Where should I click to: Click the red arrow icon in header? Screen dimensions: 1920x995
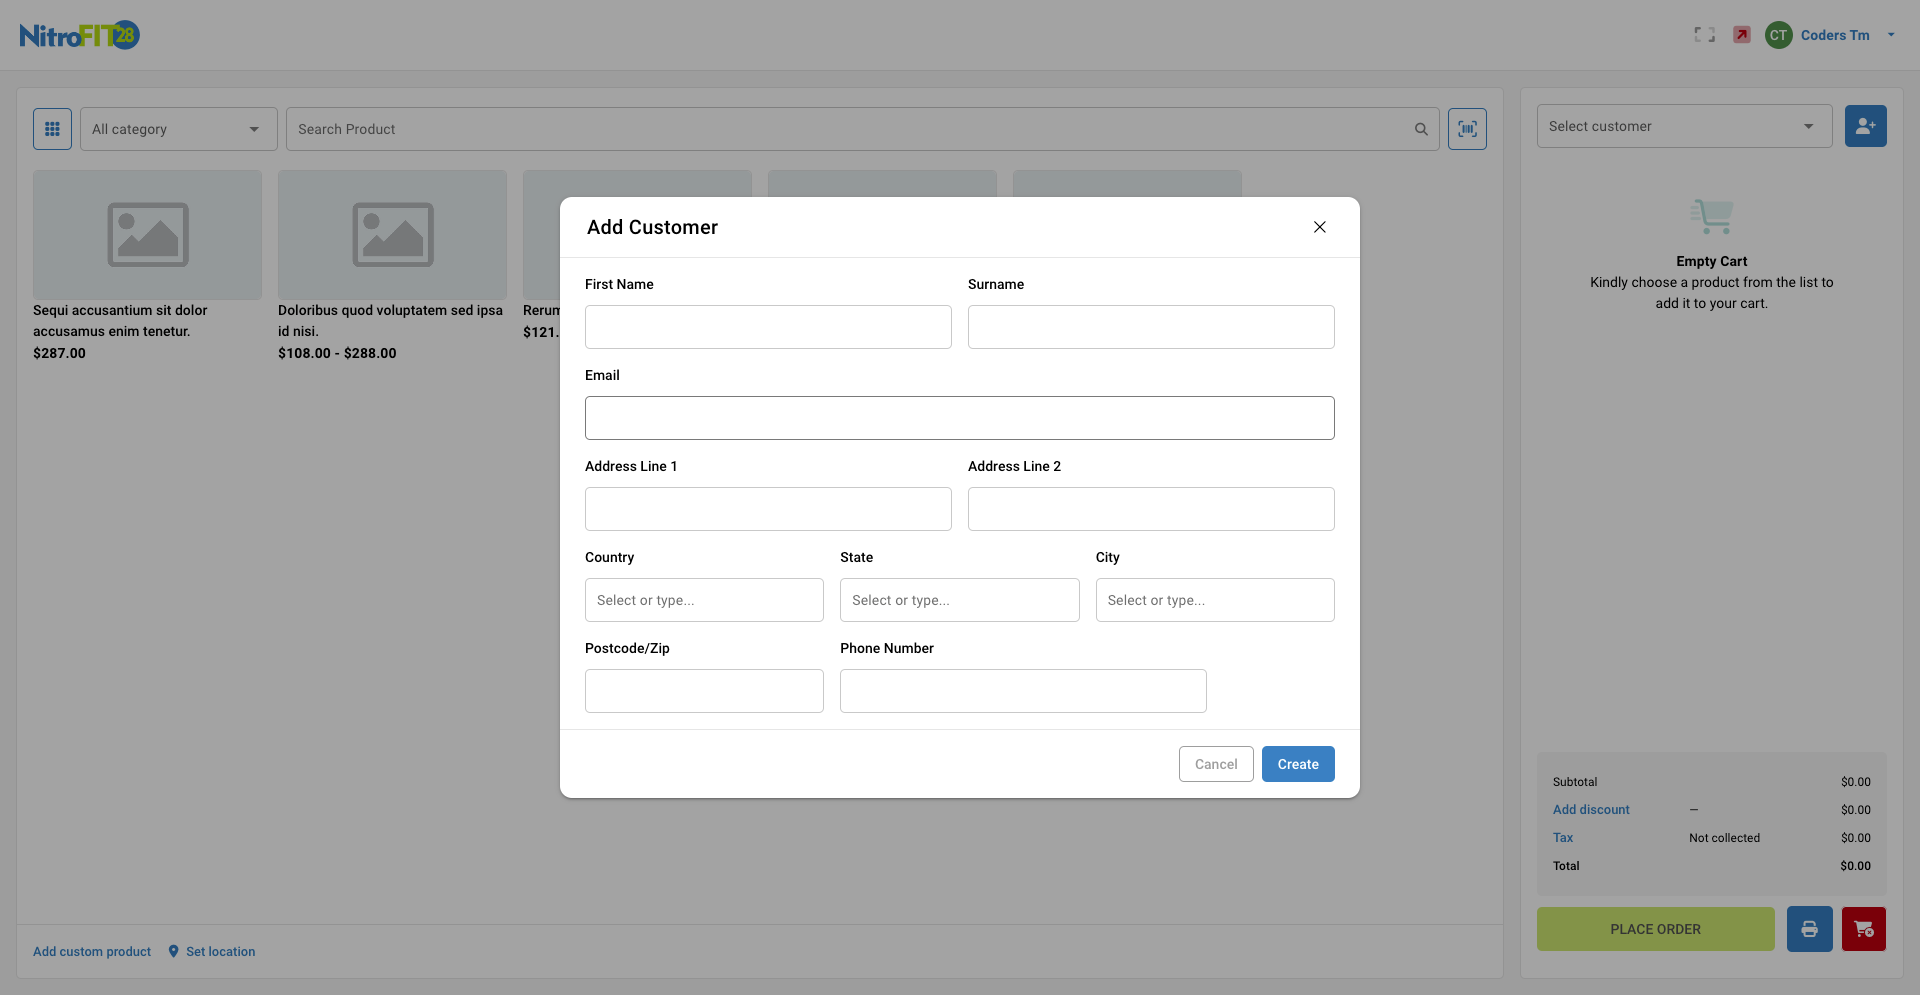pos(1742,35)
